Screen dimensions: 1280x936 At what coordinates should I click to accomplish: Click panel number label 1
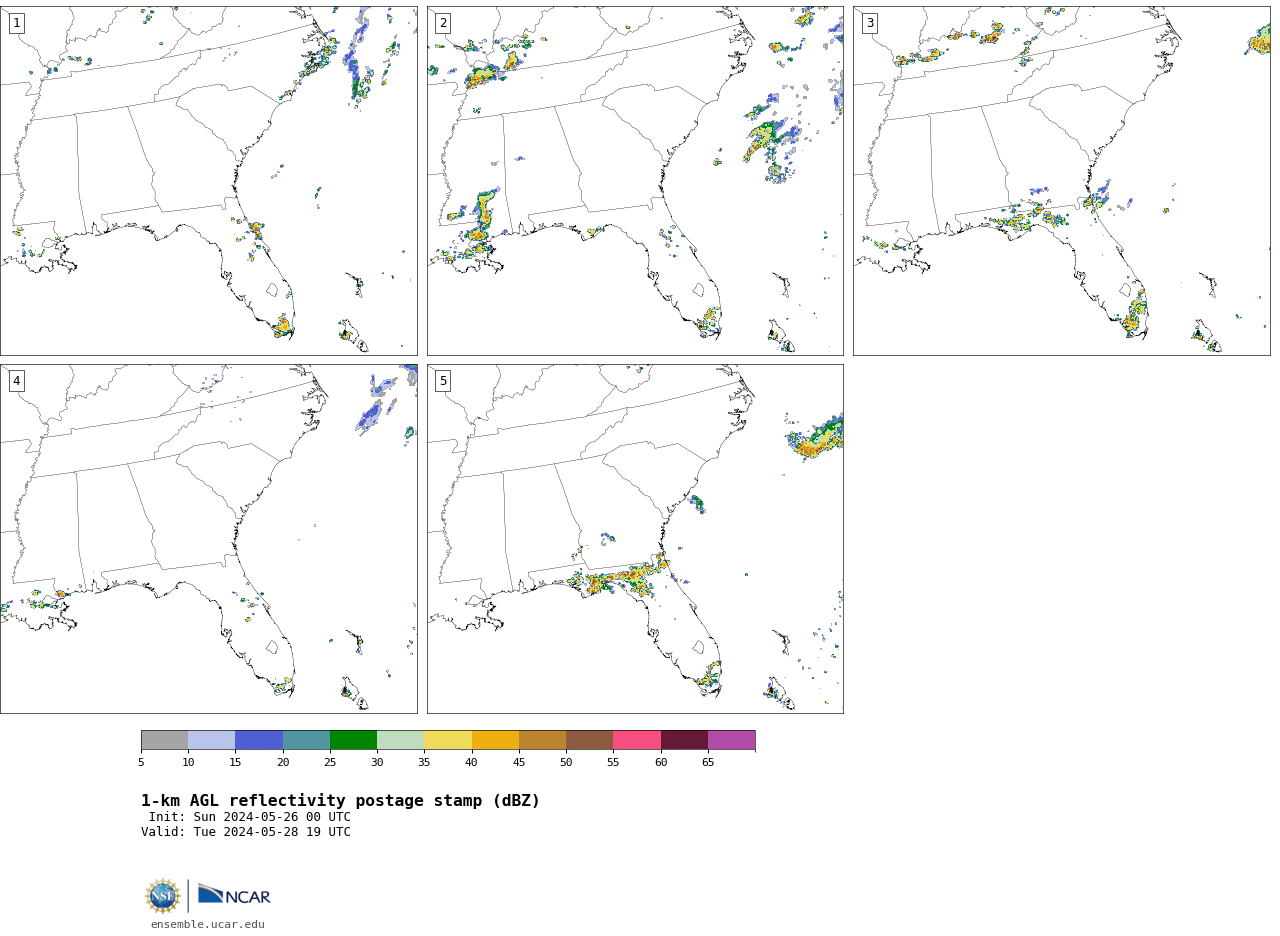tap(16, 23)
